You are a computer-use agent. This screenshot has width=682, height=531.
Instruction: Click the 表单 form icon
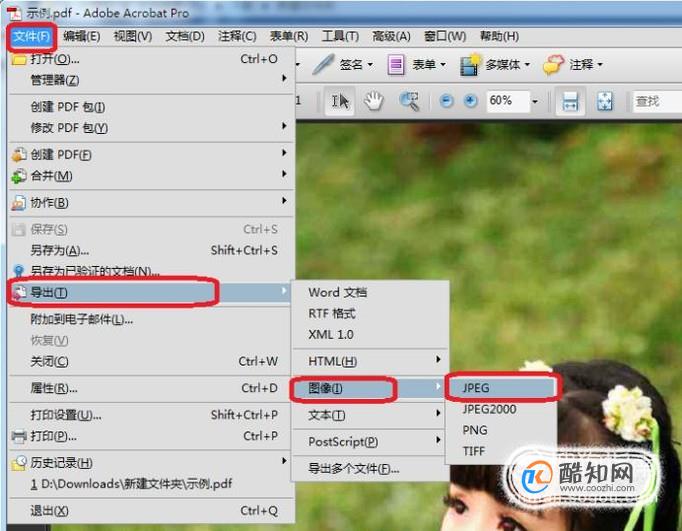395,65
